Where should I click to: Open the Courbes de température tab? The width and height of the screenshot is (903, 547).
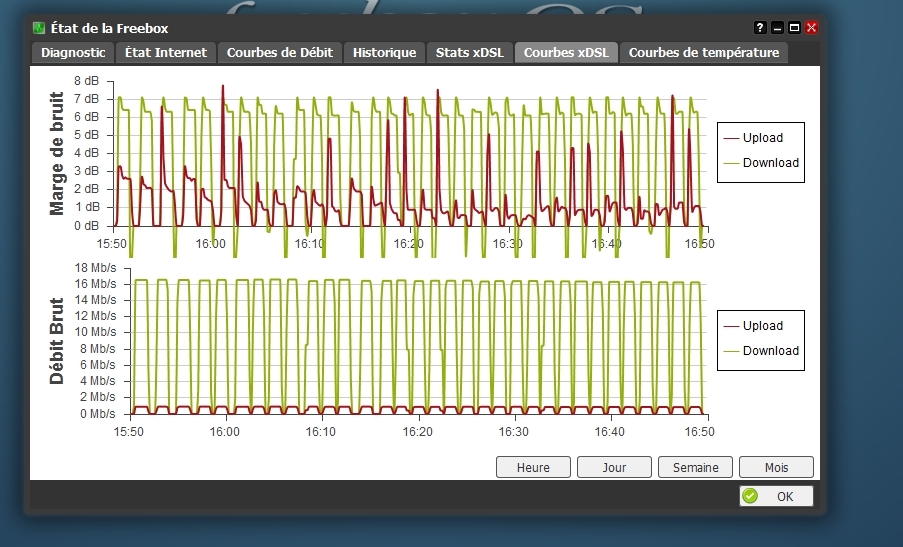[704, 52]
